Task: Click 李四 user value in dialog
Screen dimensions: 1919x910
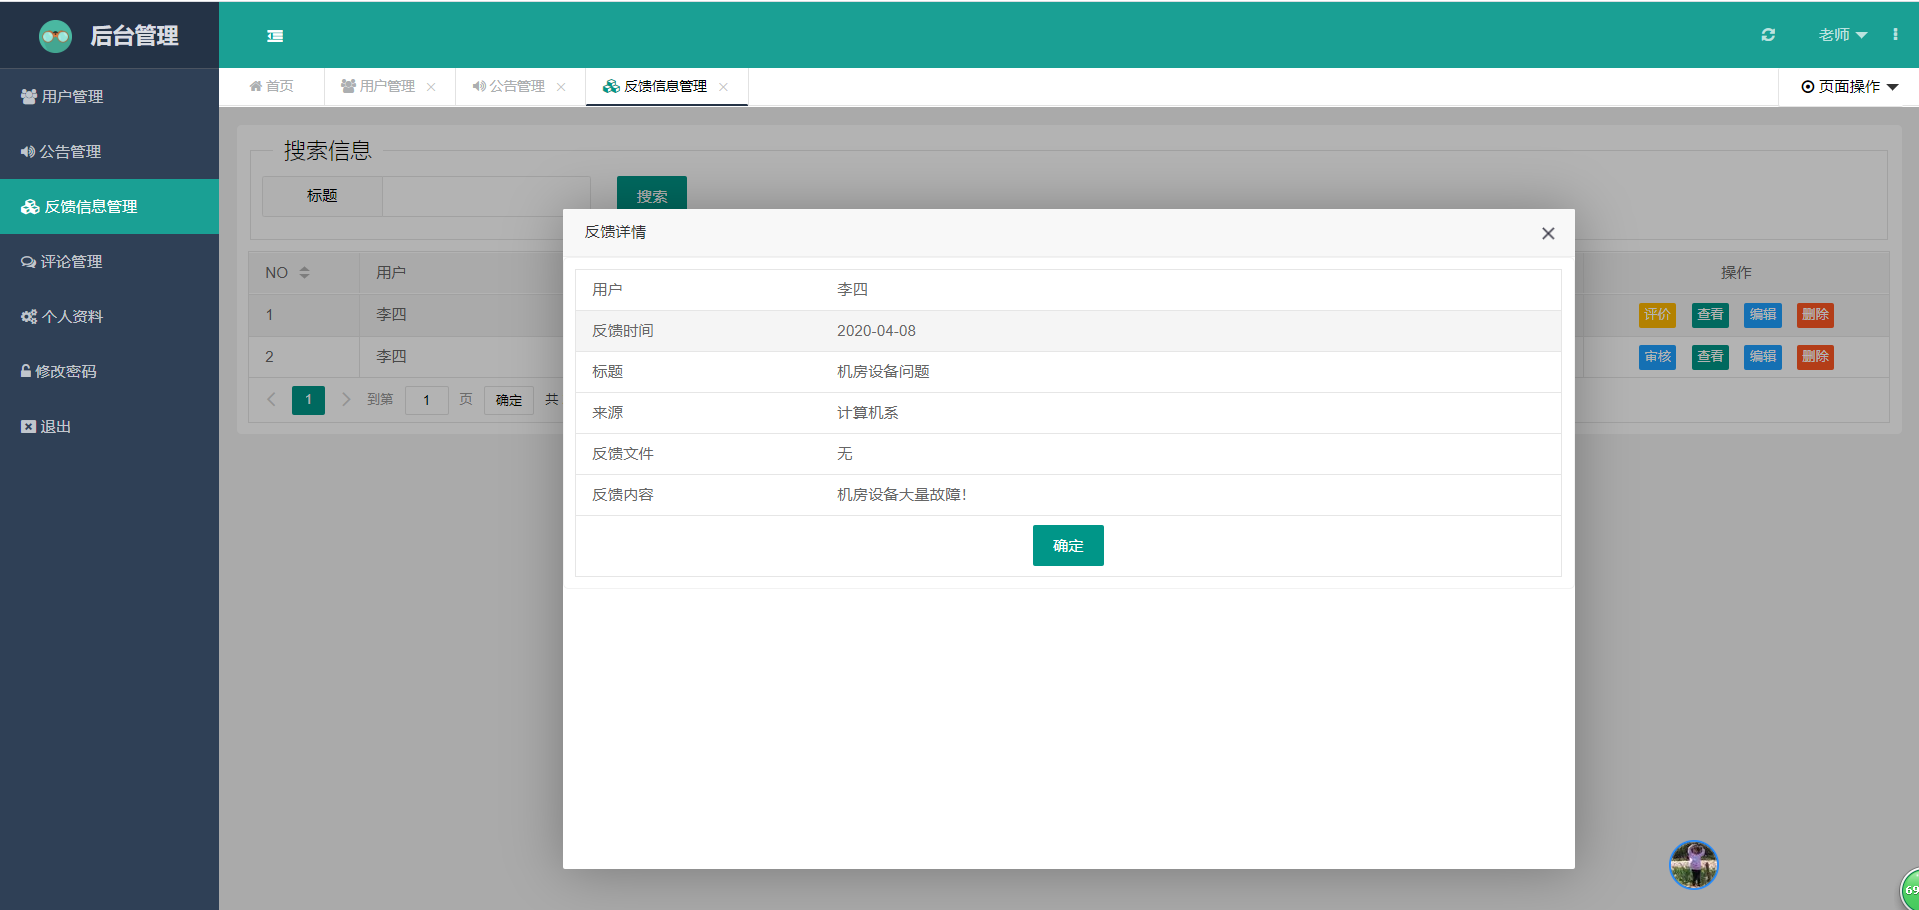Action: pyautogui.click(x=852, y=290)
